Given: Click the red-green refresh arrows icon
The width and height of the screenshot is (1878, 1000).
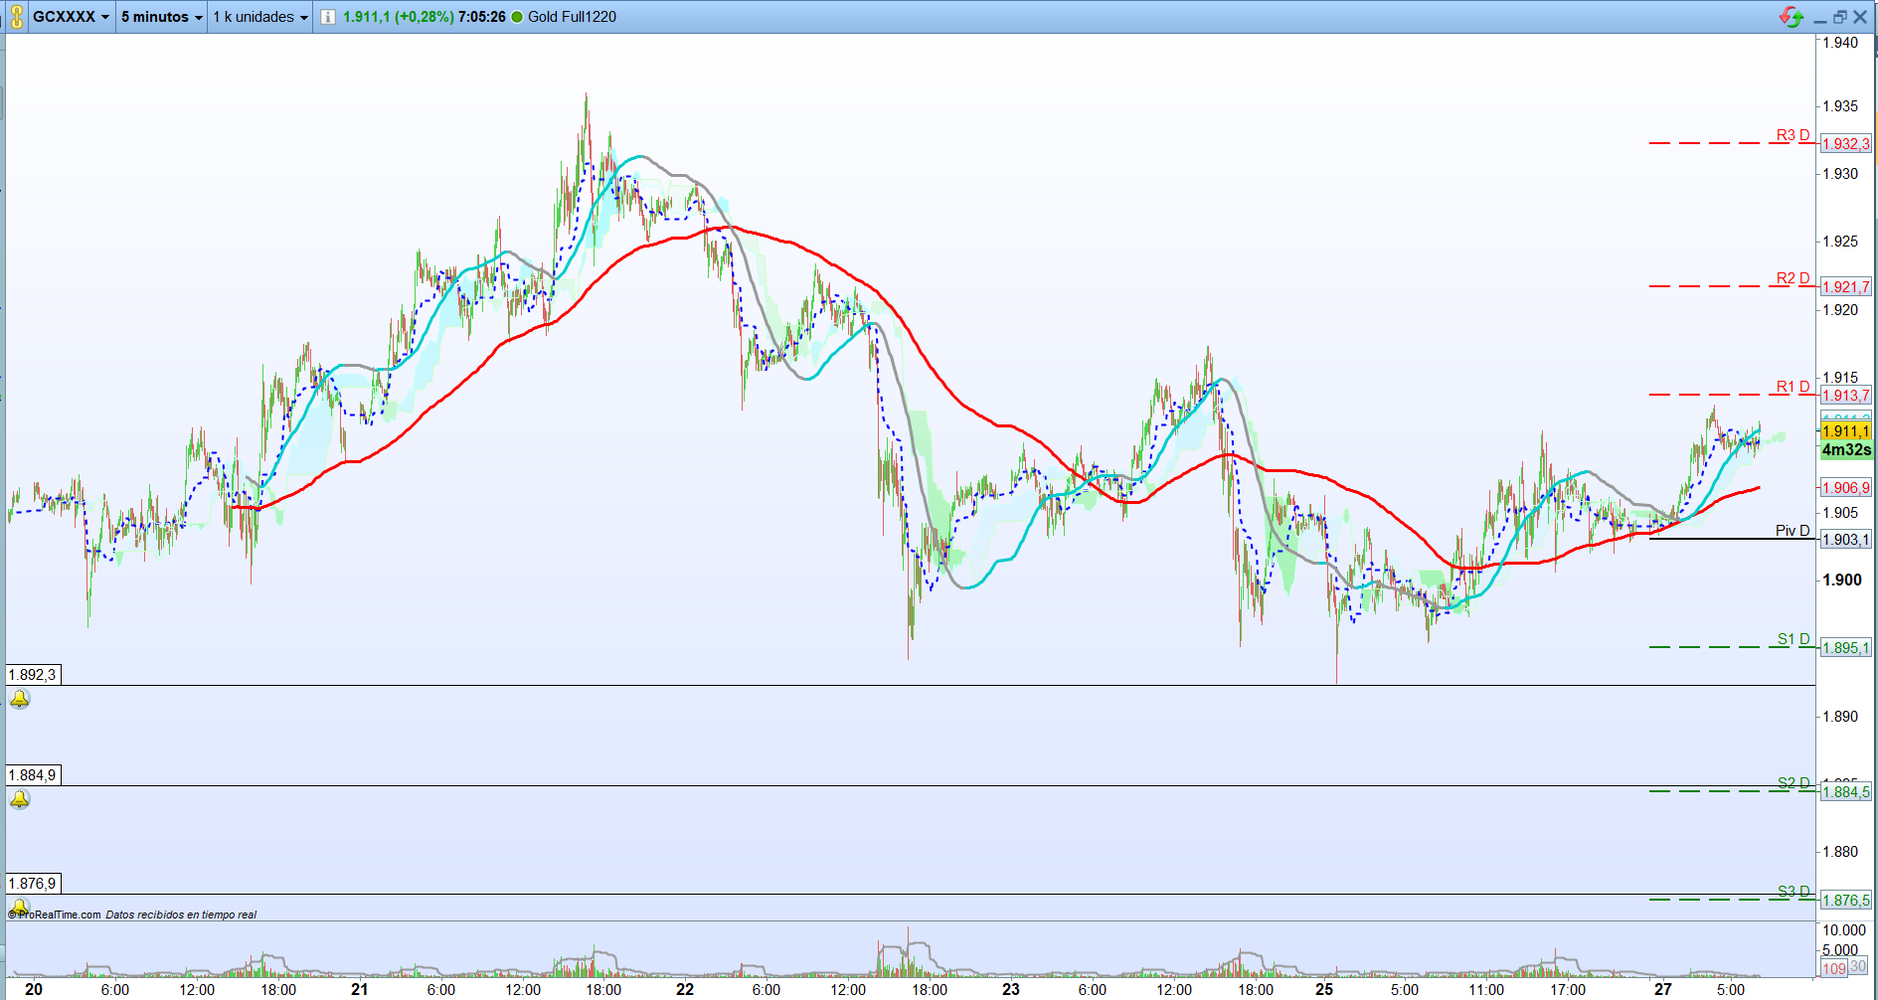Looking at the screenshot, I should [x=1791, y=17].
